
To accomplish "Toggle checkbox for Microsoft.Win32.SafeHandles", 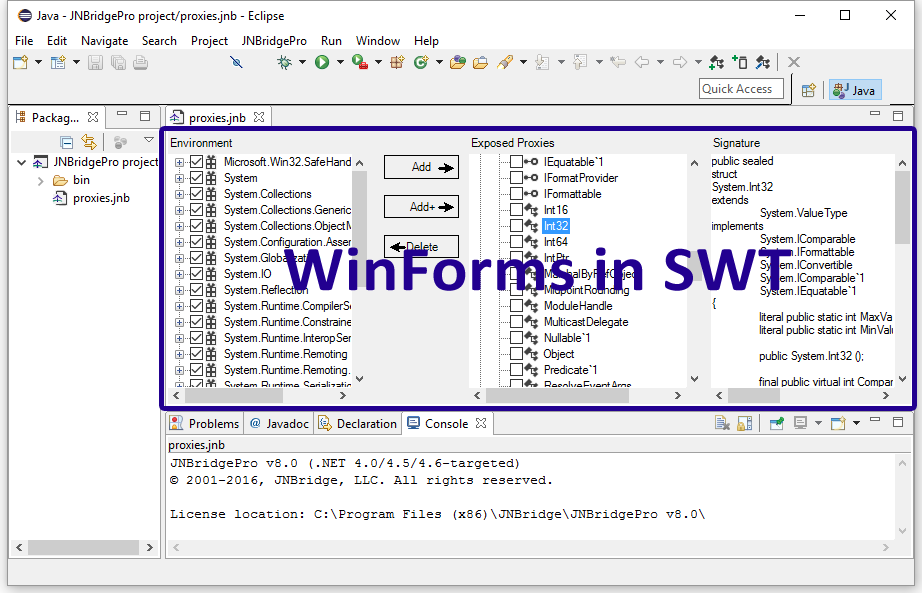I will (196, 162).
